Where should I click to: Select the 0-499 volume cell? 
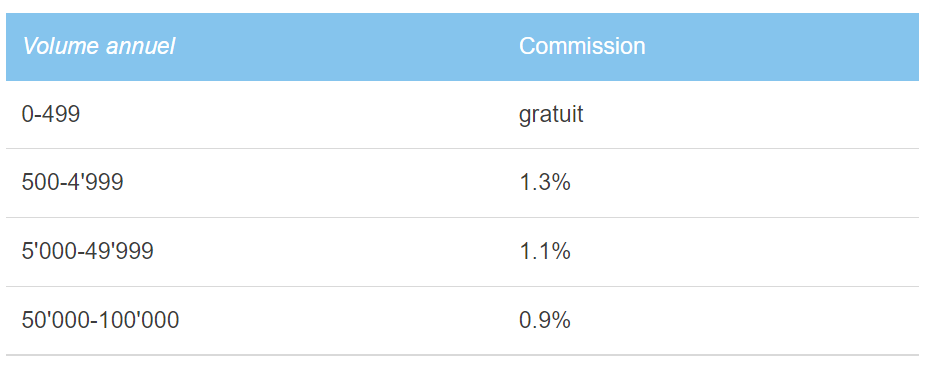[x=51, y=114]
